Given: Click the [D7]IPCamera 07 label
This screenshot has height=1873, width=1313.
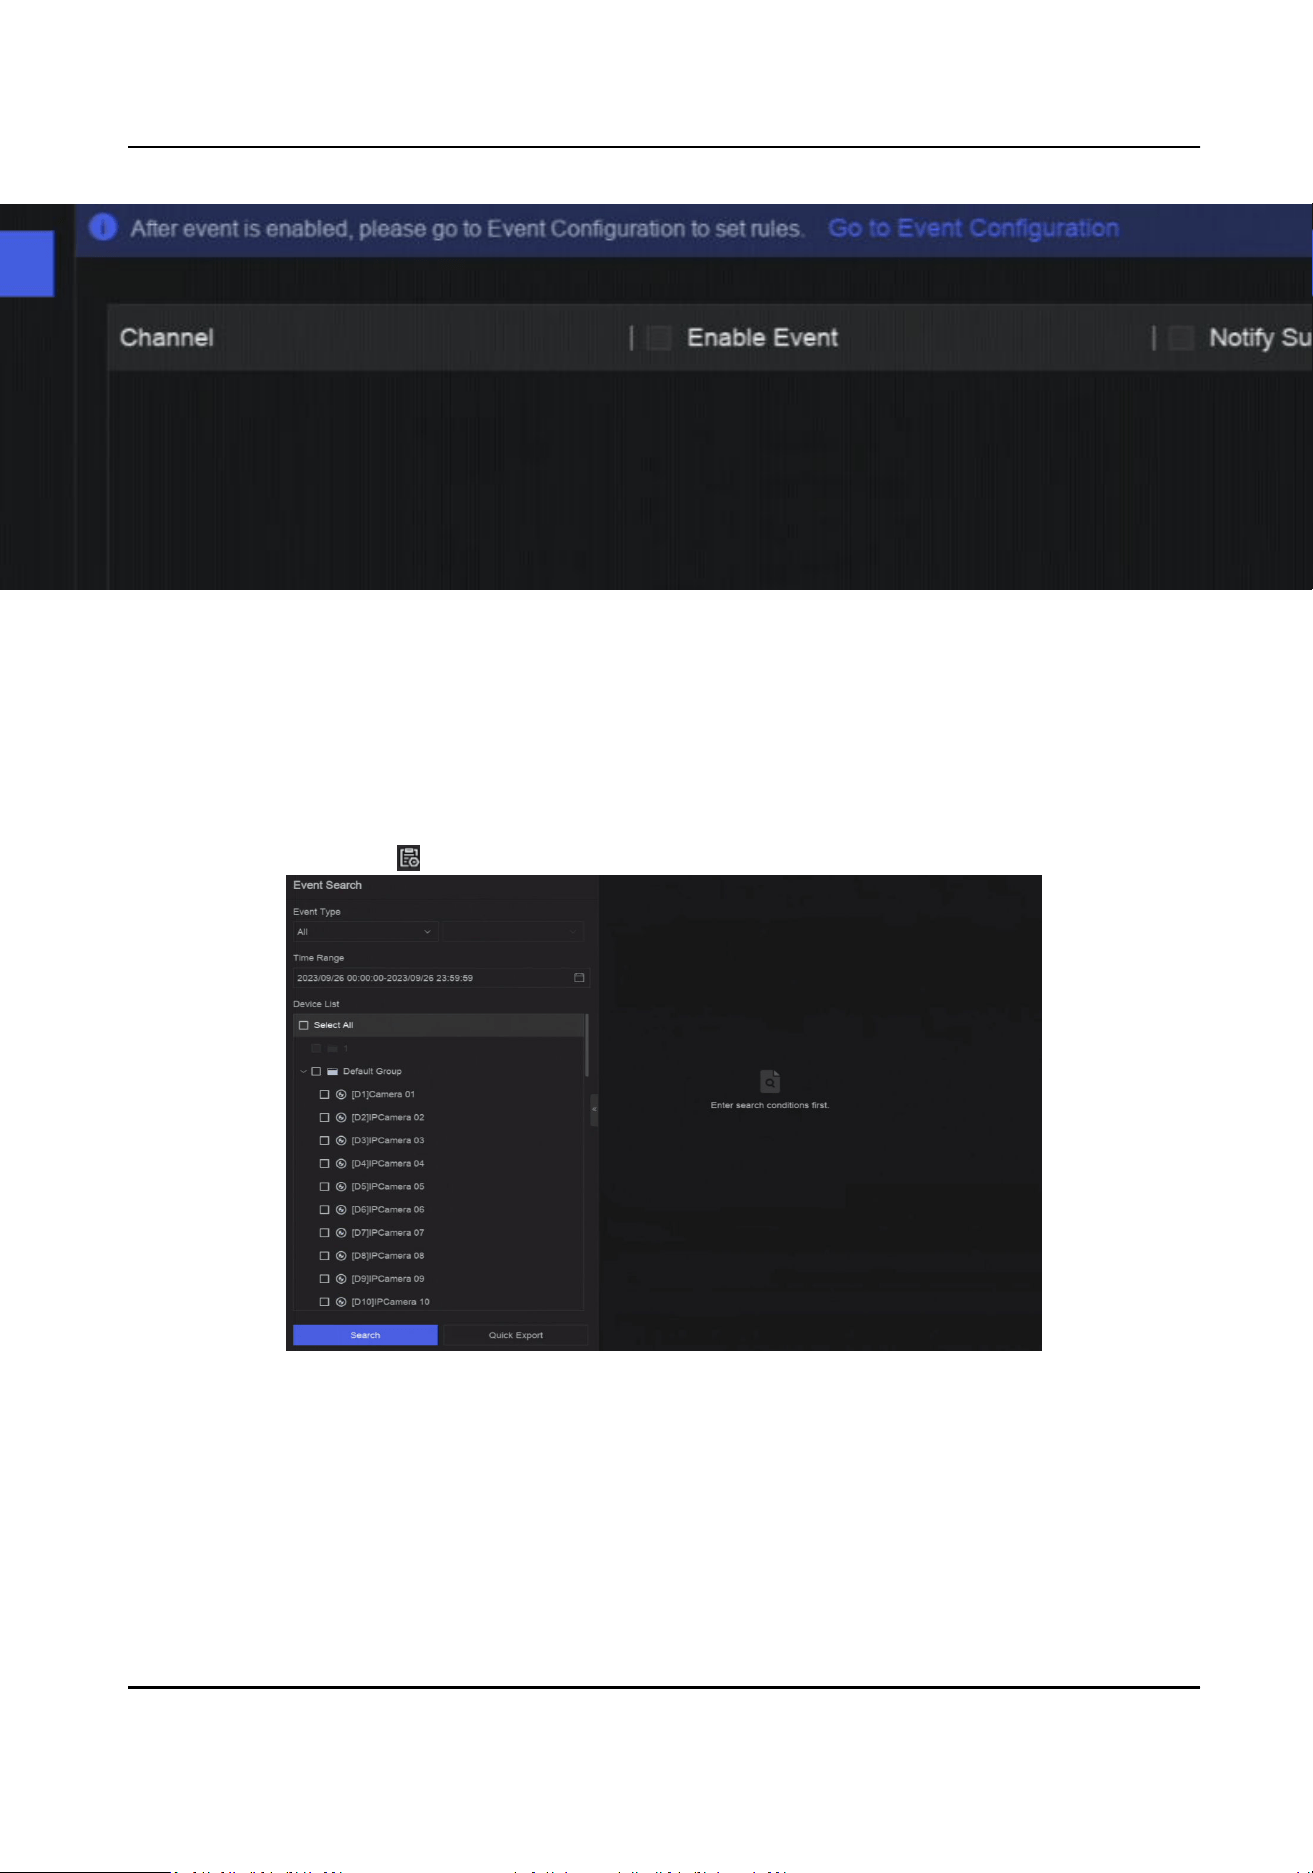Looking at the screenshot, I should [x=388, y=1232].
